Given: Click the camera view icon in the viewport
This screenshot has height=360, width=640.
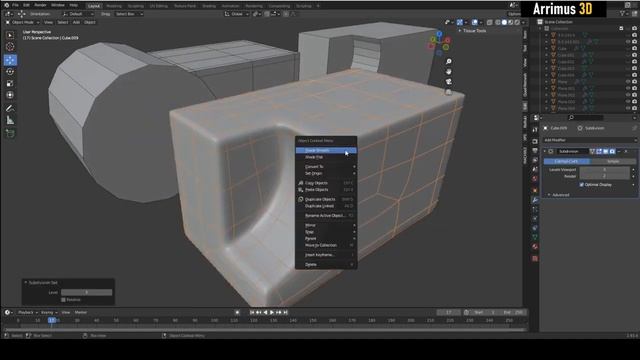Looking at the screenshot, I should [449, 82].
